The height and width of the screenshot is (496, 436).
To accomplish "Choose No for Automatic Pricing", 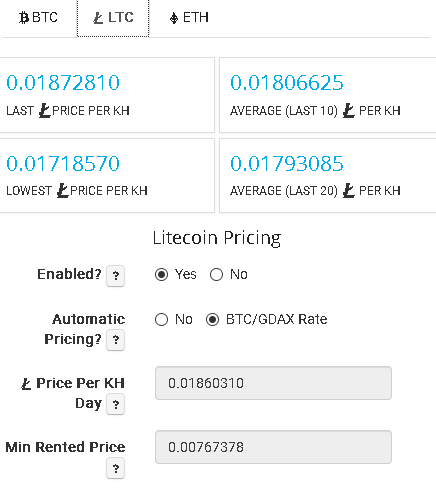I will coord(161,320).
